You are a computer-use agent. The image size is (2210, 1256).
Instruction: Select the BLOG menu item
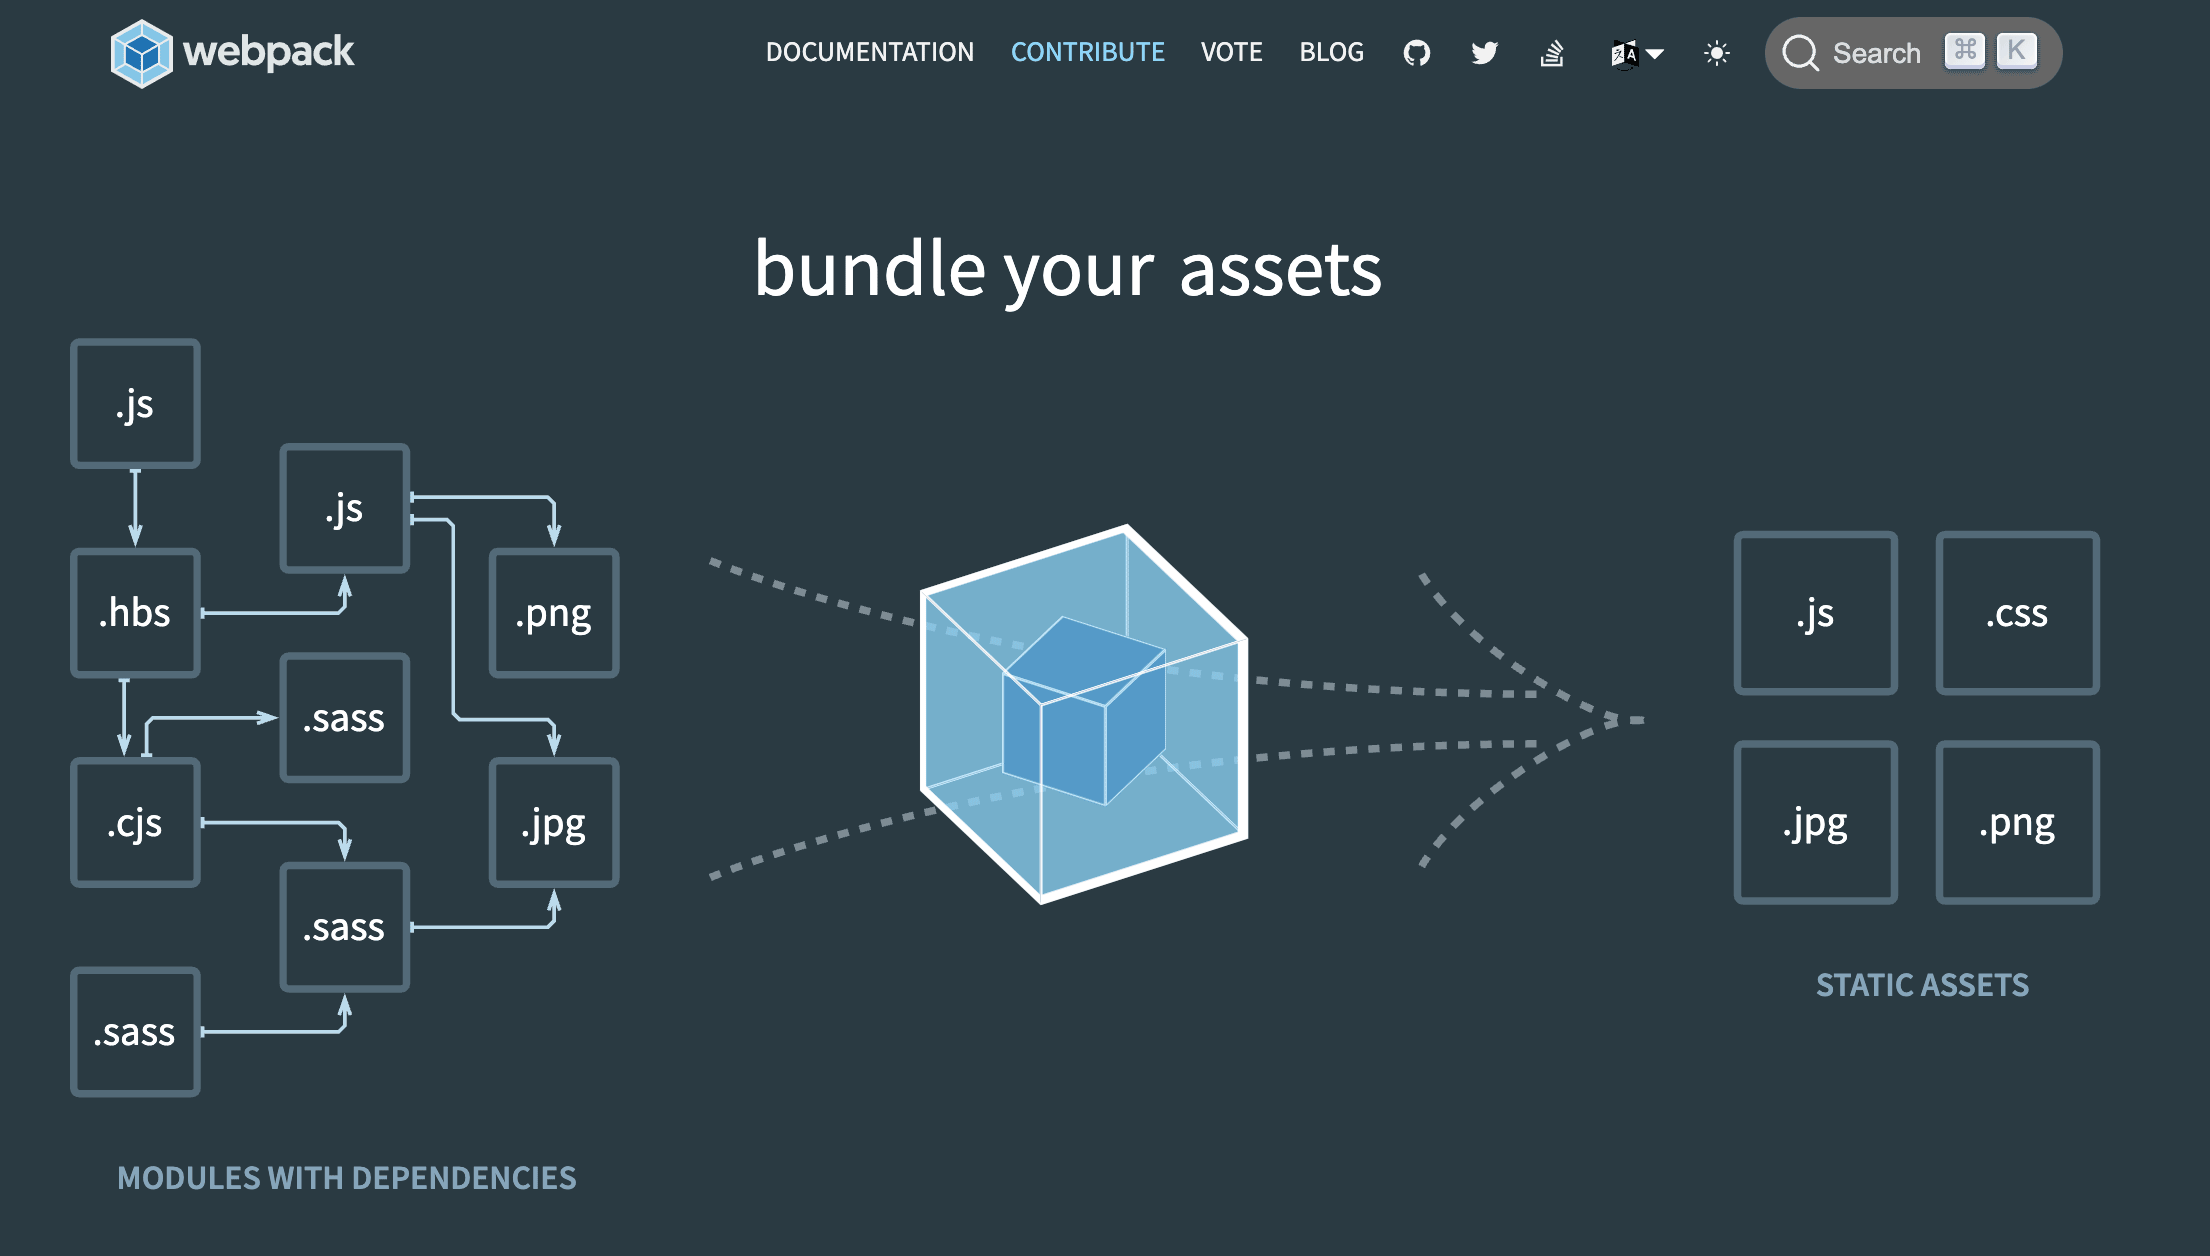click(x=1330, y=53)
